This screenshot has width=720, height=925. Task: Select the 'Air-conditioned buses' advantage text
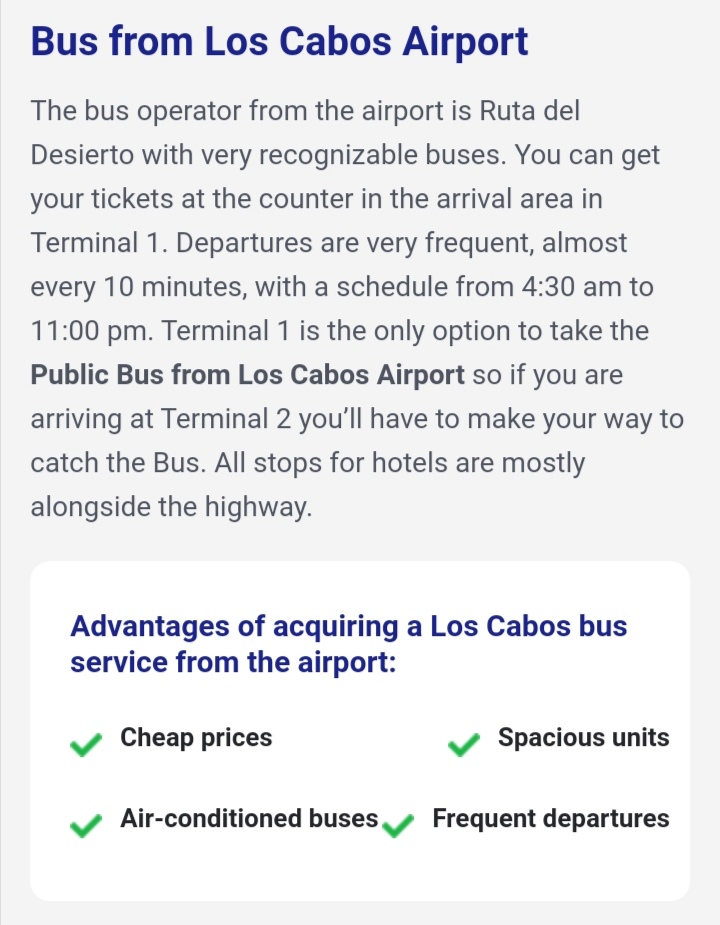[x=249, y=818]
